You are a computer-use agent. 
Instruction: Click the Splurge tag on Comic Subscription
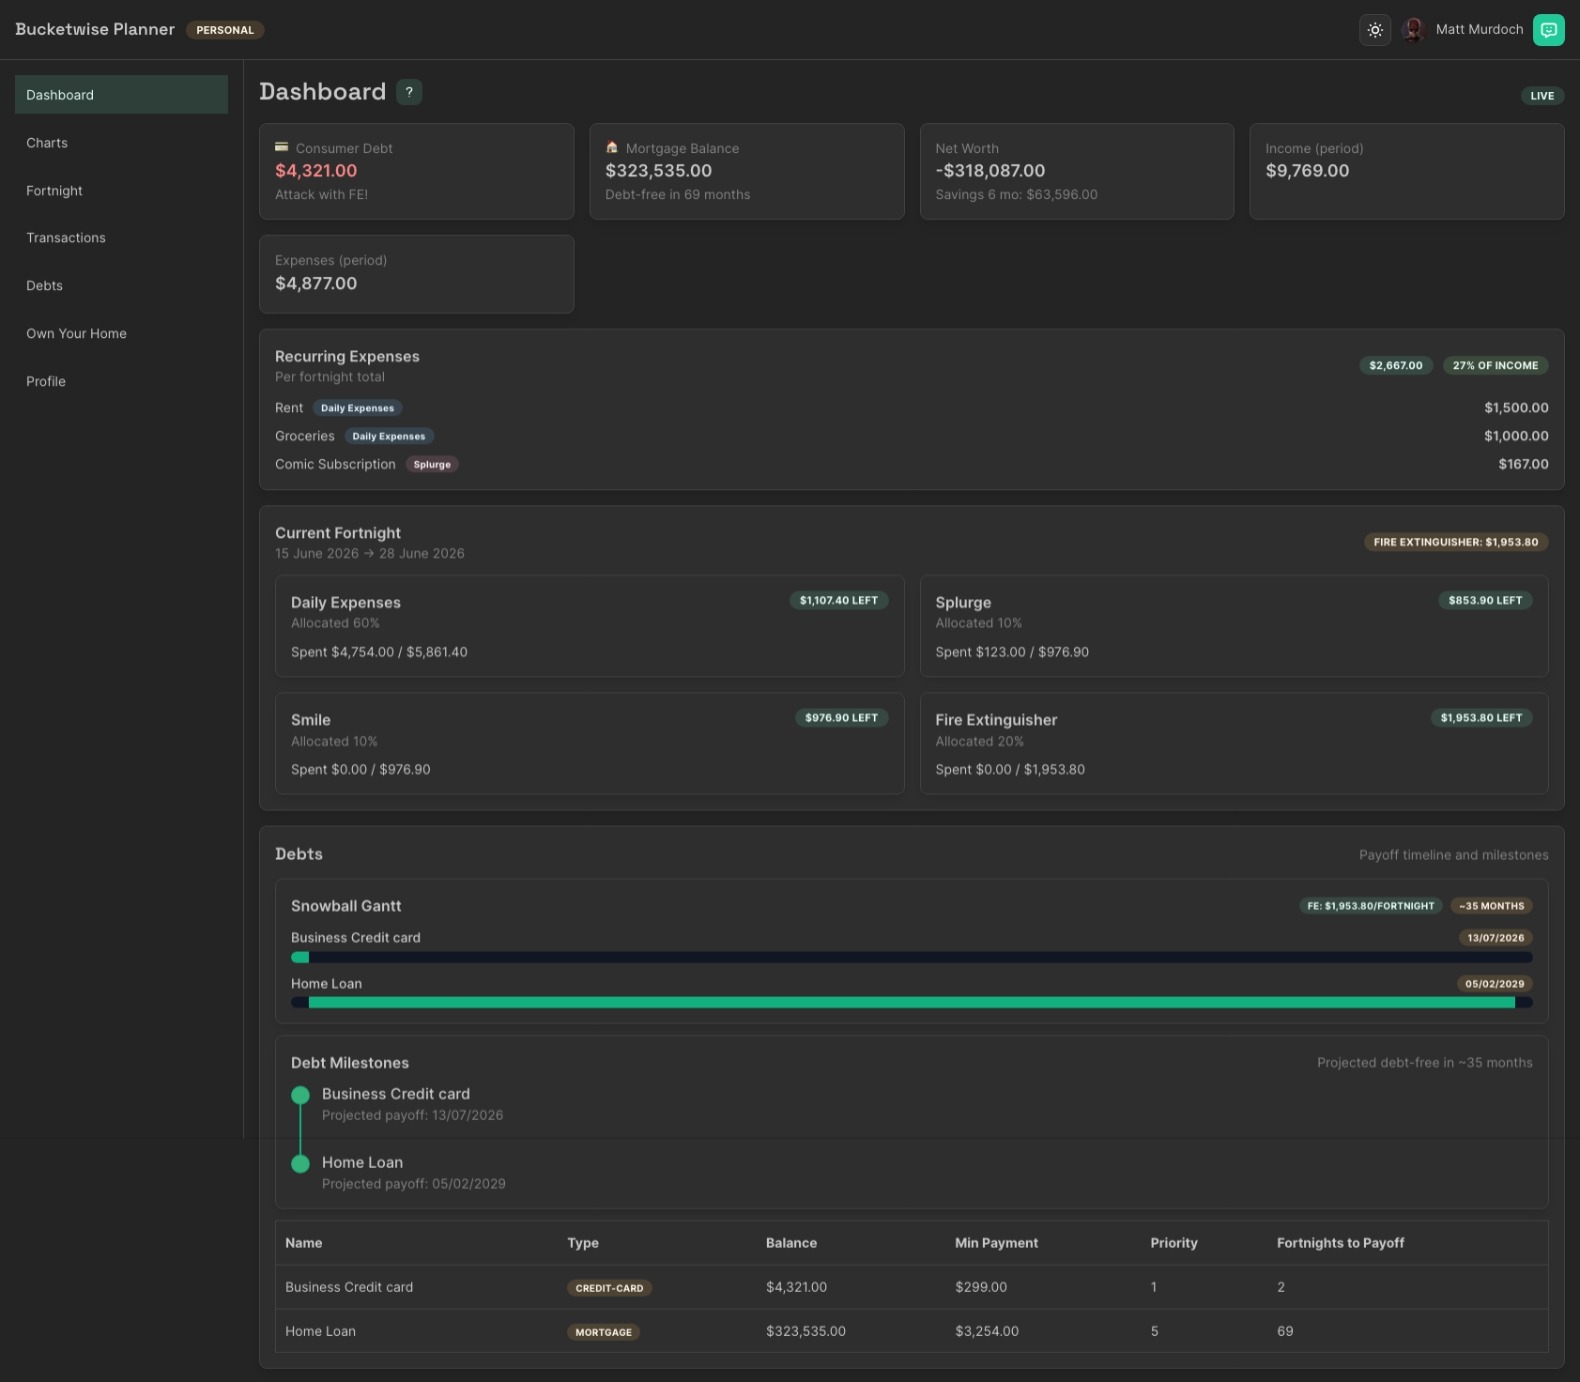coord(432,465)
